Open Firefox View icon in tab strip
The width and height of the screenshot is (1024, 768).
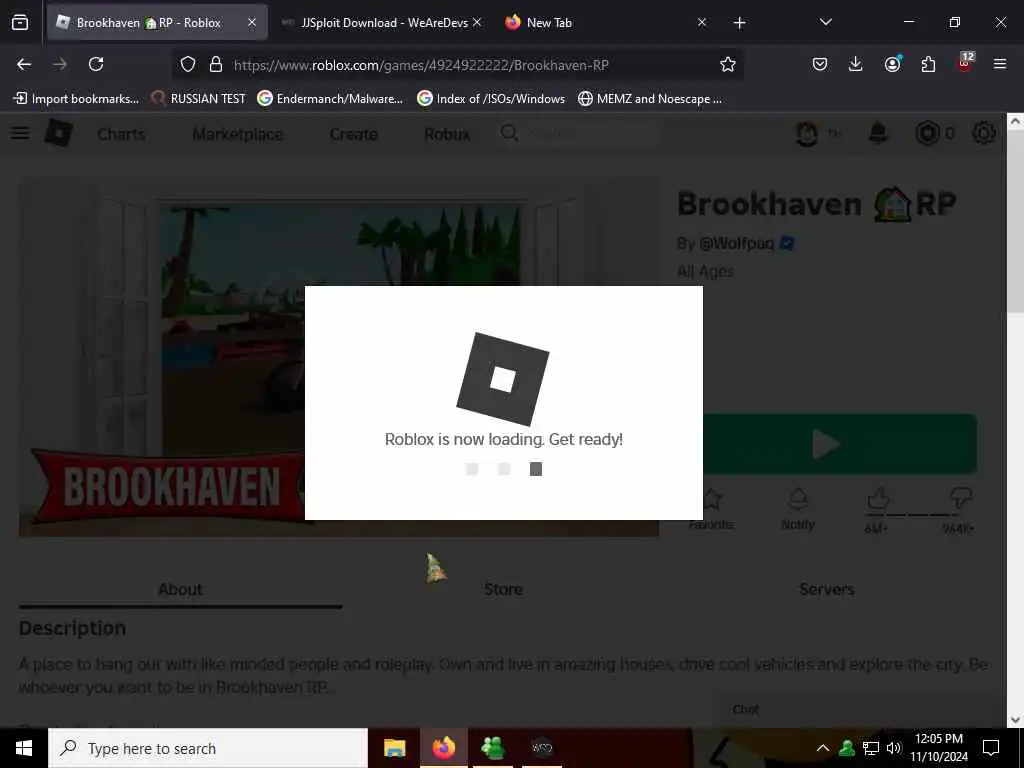pos(20,23)
